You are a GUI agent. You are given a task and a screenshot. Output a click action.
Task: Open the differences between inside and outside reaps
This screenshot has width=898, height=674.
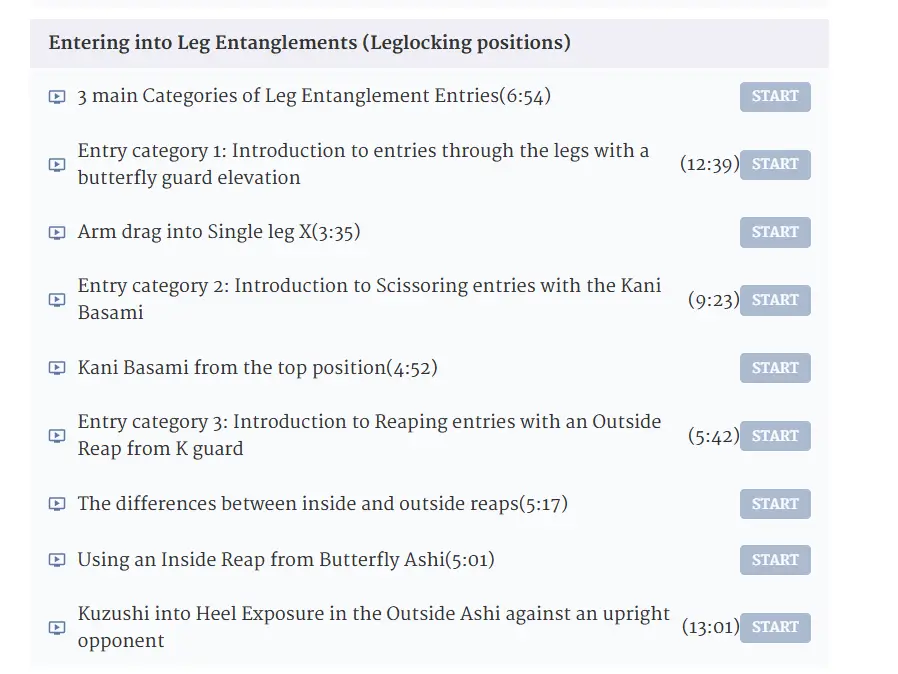point(322,504)
